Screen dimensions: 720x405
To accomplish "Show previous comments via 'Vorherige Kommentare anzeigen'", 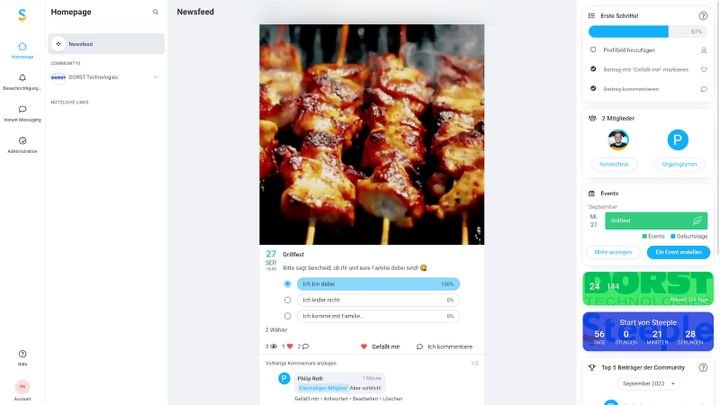I will (x=301, y=363).
